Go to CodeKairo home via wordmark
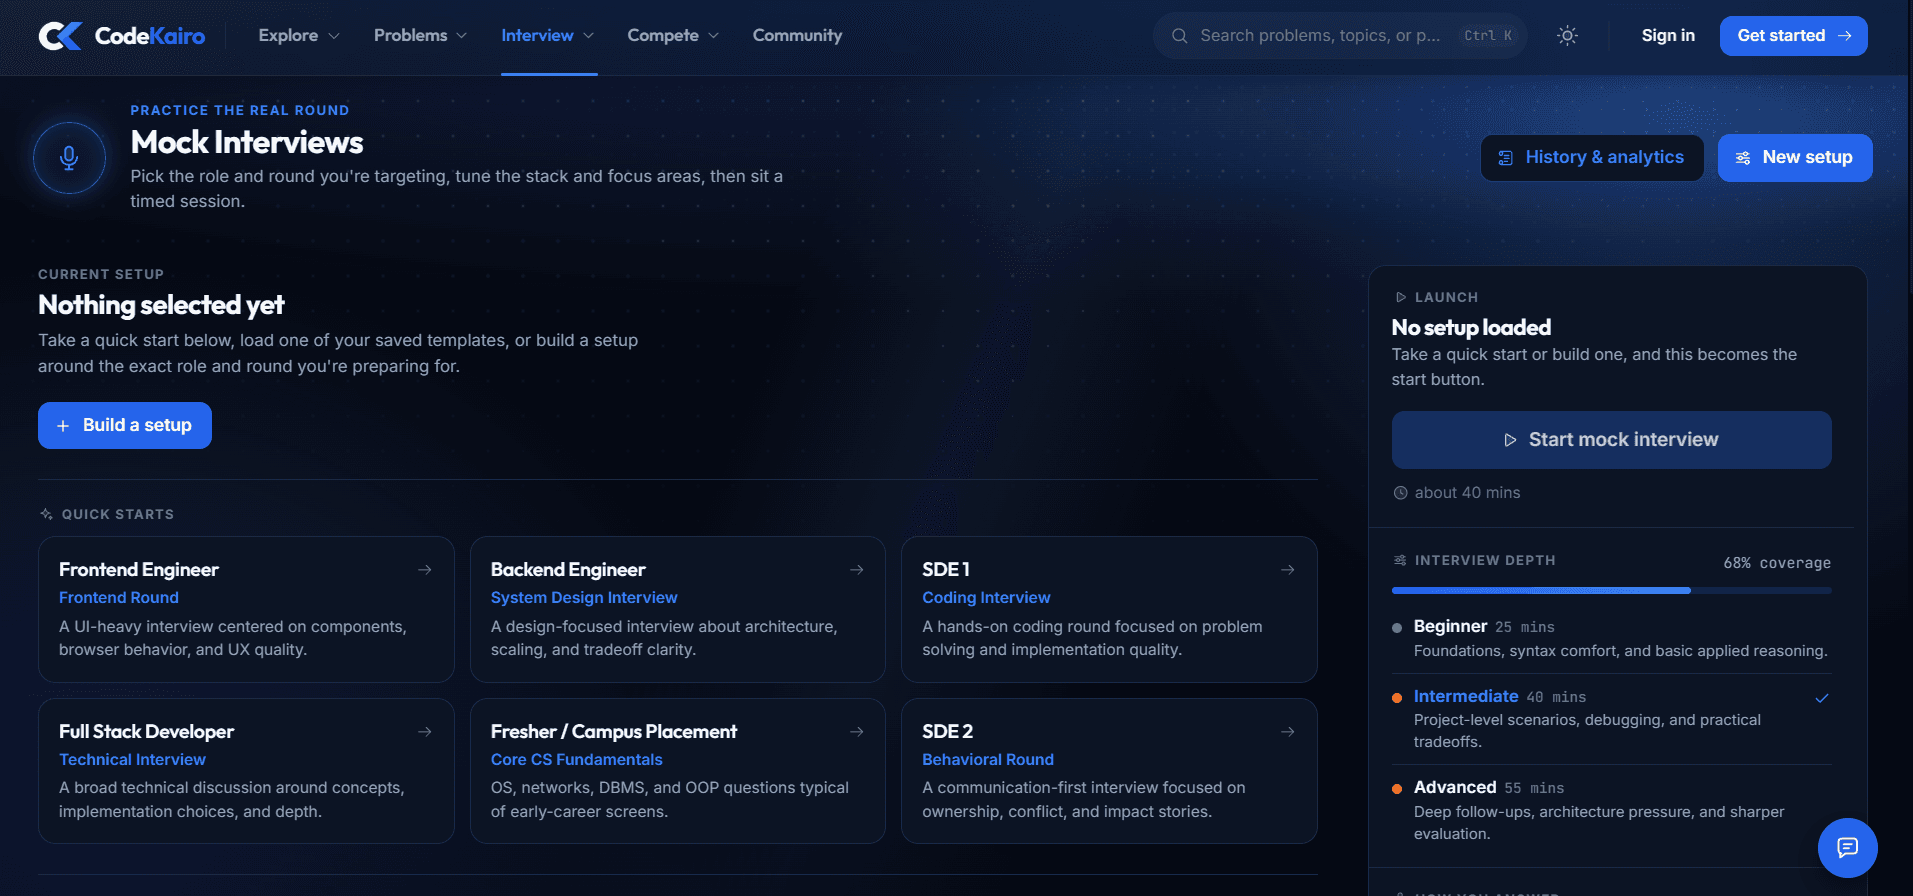The width and height of the screenshot is (1913, 896). click(x=150, y=36)
